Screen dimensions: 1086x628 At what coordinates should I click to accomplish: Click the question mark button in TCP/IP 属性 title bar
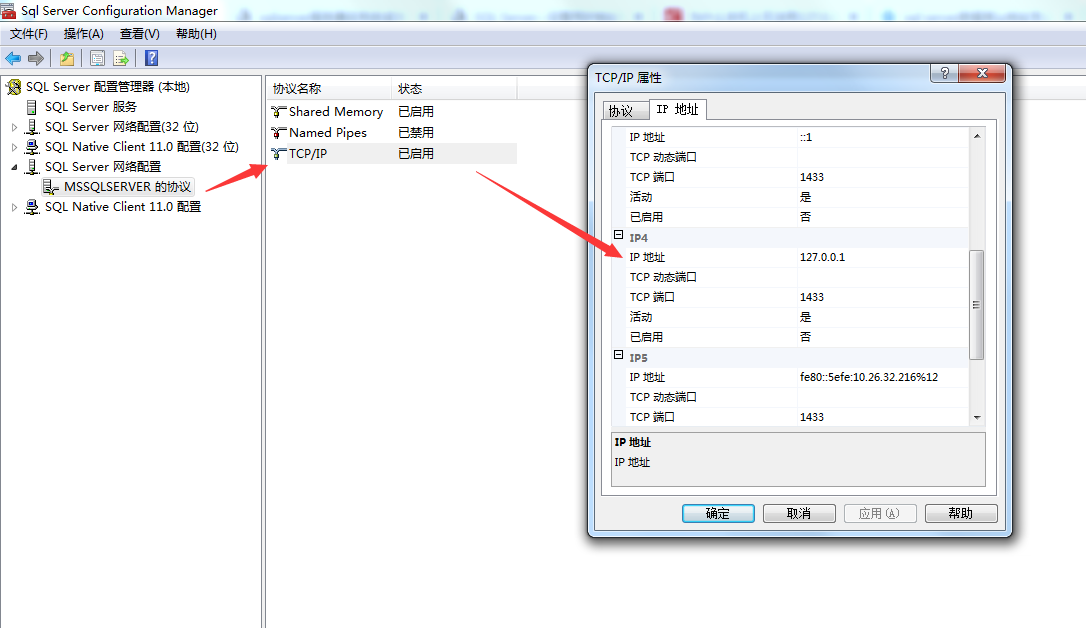tap(945, 73)
